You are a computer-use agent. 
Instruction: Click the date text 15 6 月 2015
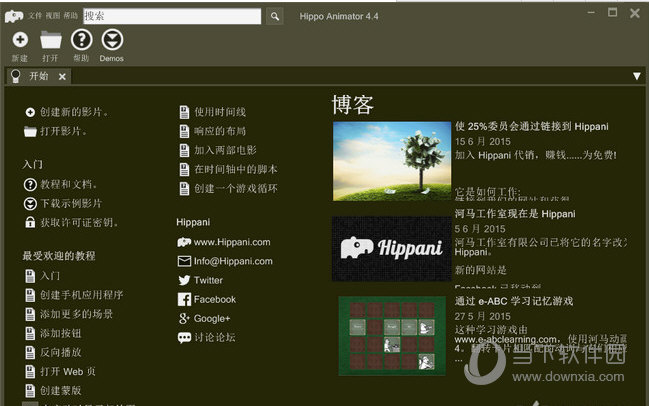[483, 142]
